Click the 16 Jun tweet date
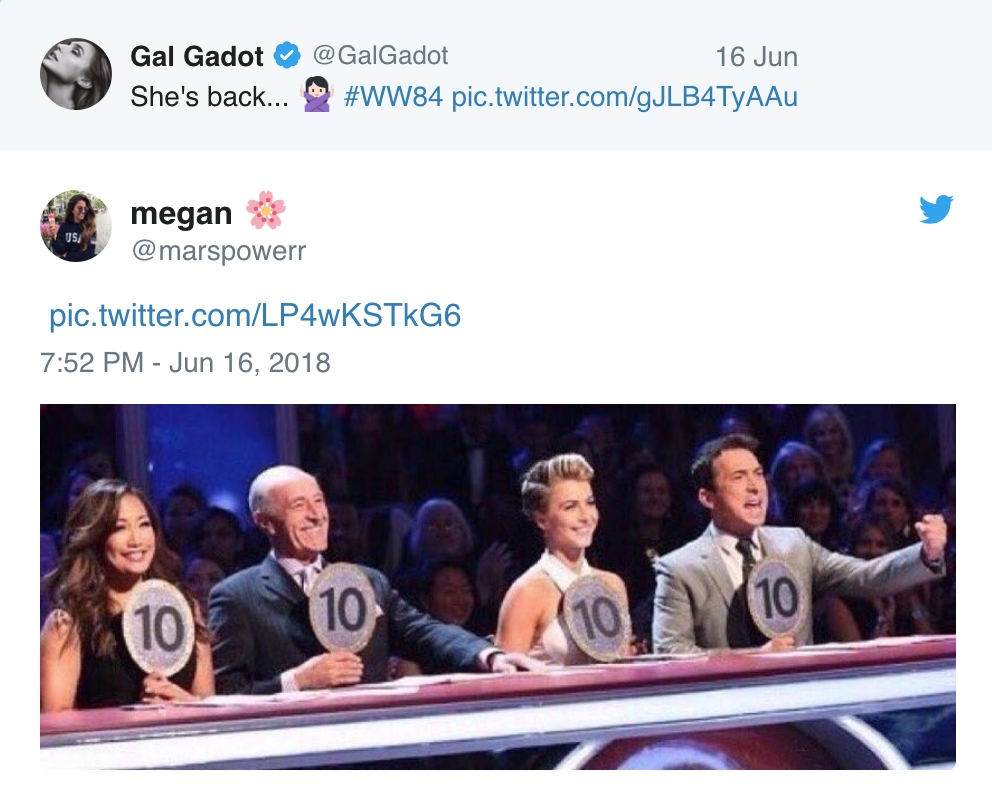Viewport: 992px width, 788px height. pyautogui.click(x=756, y=57)
